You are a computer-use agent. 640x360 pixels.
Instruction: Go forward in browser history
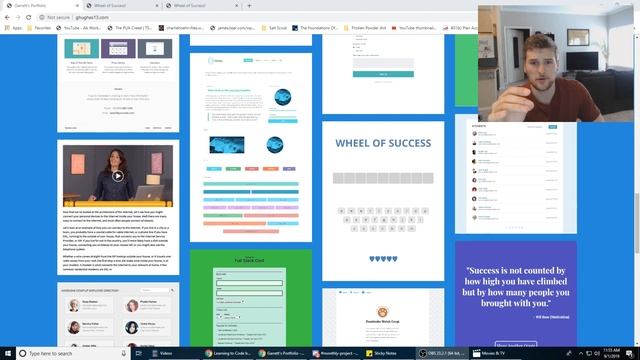click(18, 18)
